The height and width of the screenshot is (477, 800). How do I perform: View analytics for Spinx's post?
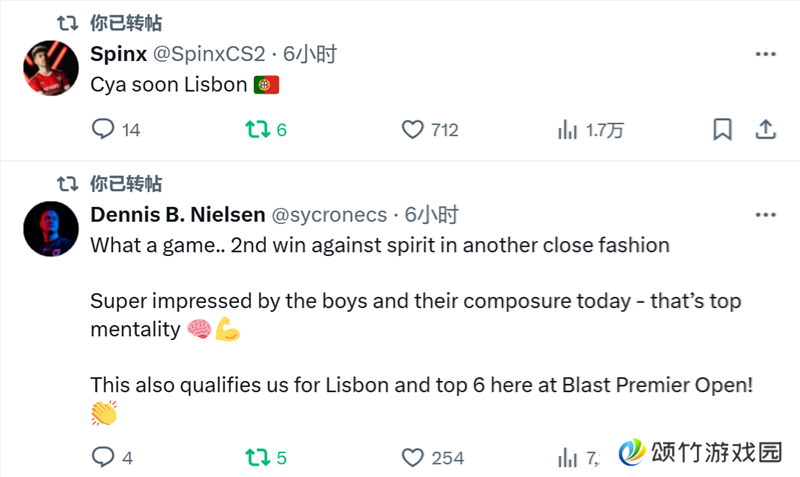[590, 130]
